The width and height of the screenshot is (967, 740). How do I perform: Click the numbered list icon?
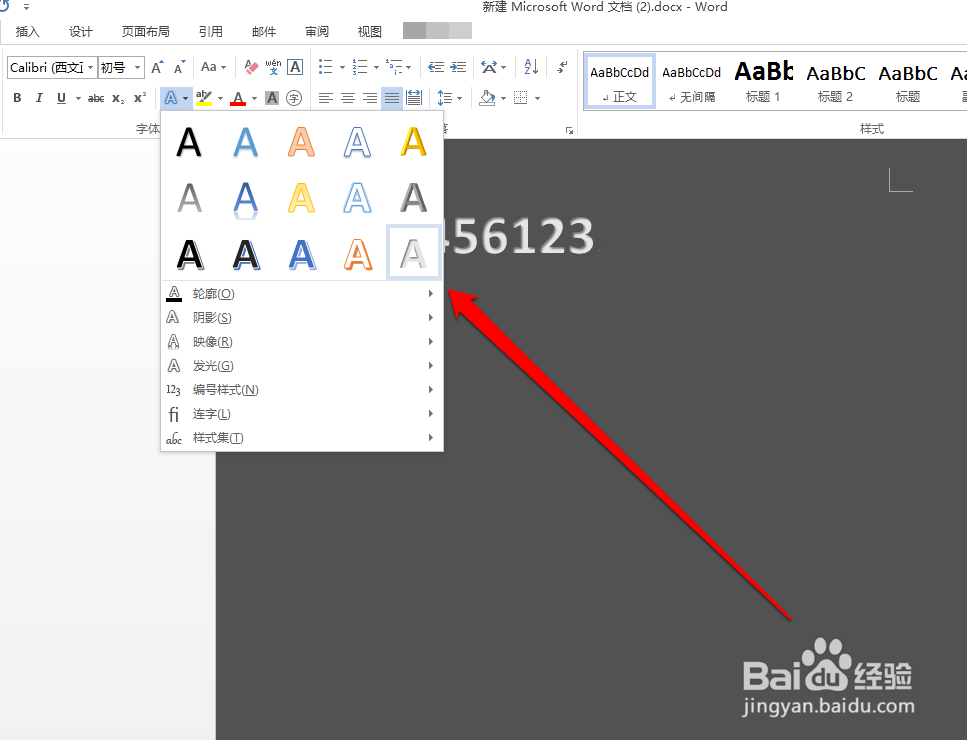tap(360, 67)
